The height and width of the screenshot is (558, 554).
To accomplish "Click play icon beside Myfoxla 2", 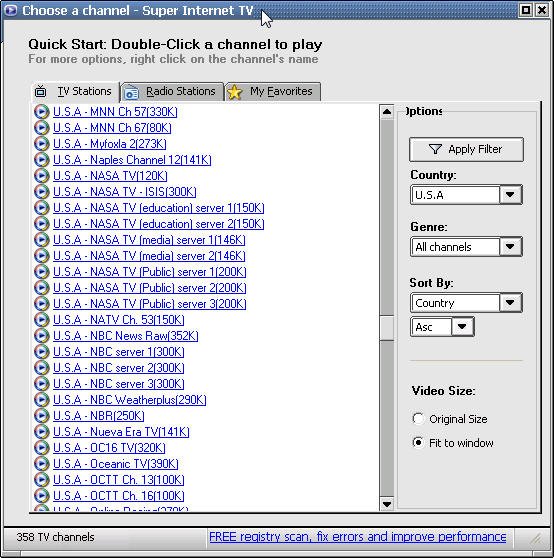I will tap(41, 144).
